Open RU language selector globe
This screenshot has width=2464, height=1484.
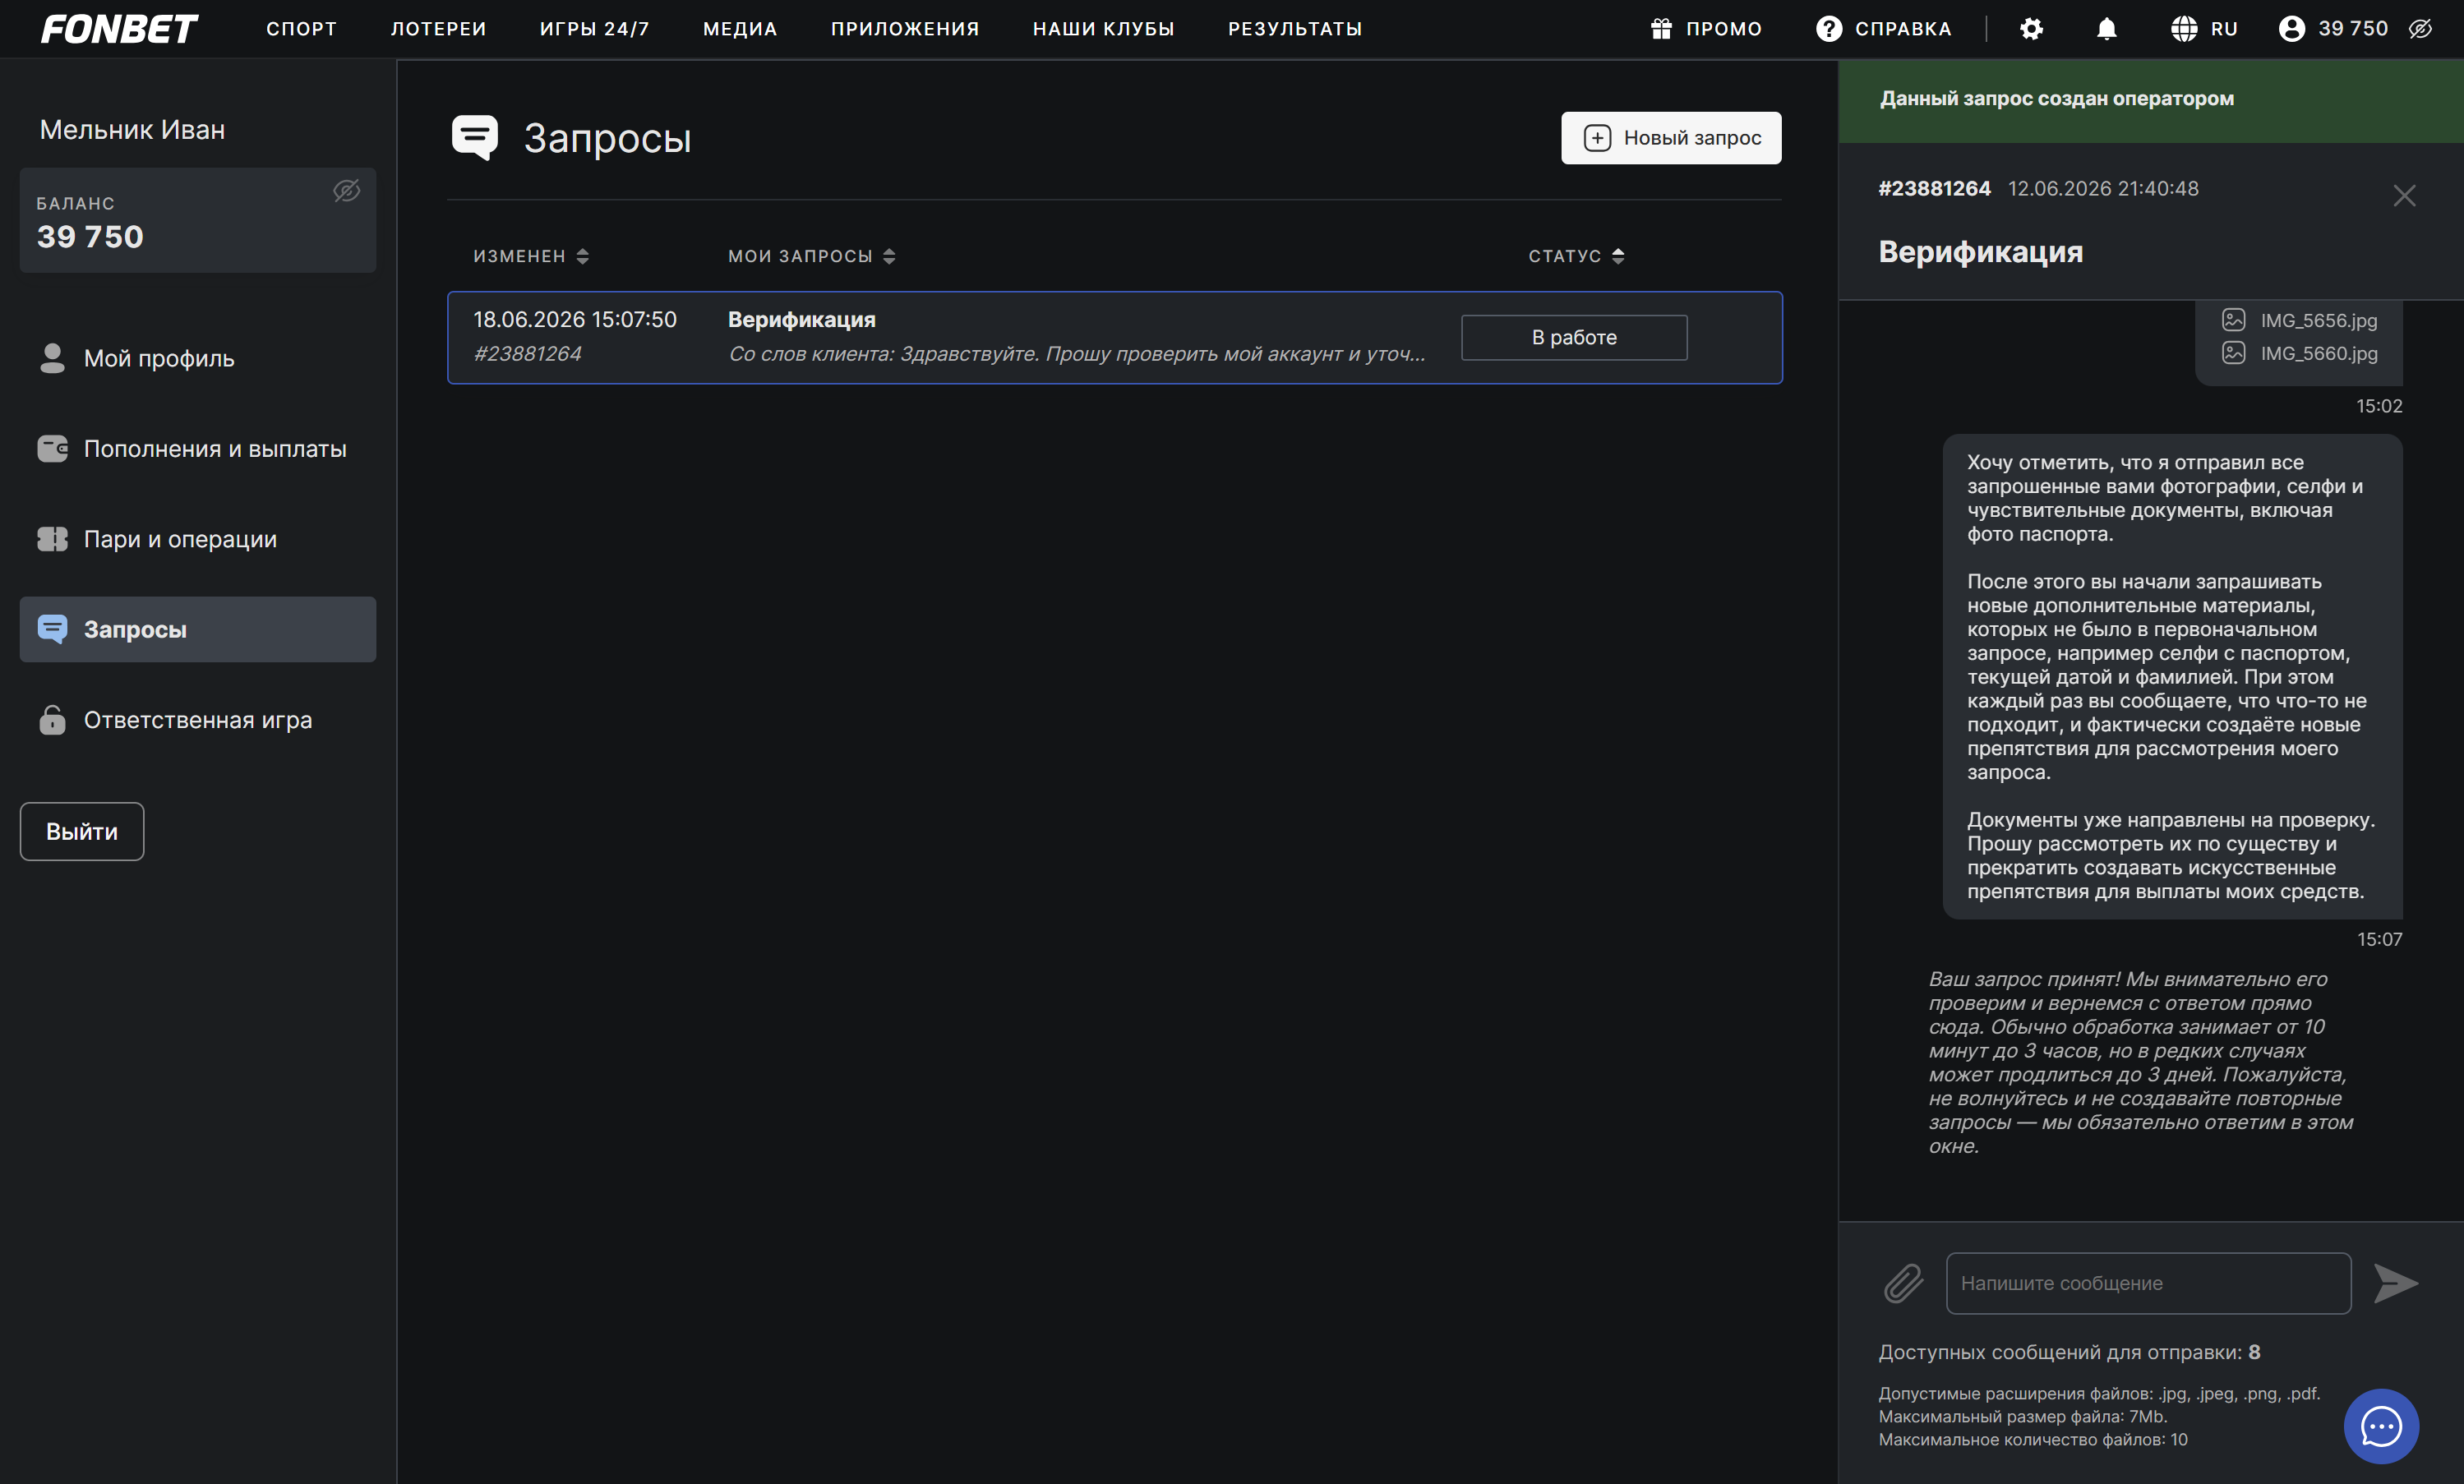tap(2183, 29)
